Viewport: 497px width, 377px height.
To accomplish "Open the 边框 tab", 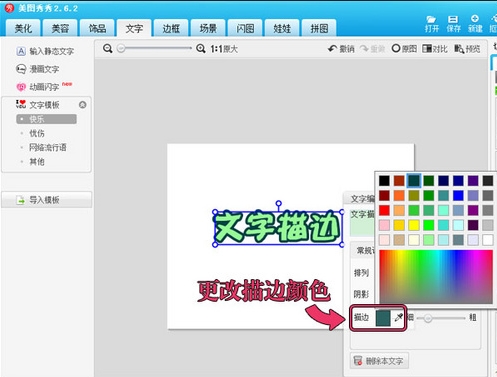I will (171, 28).
